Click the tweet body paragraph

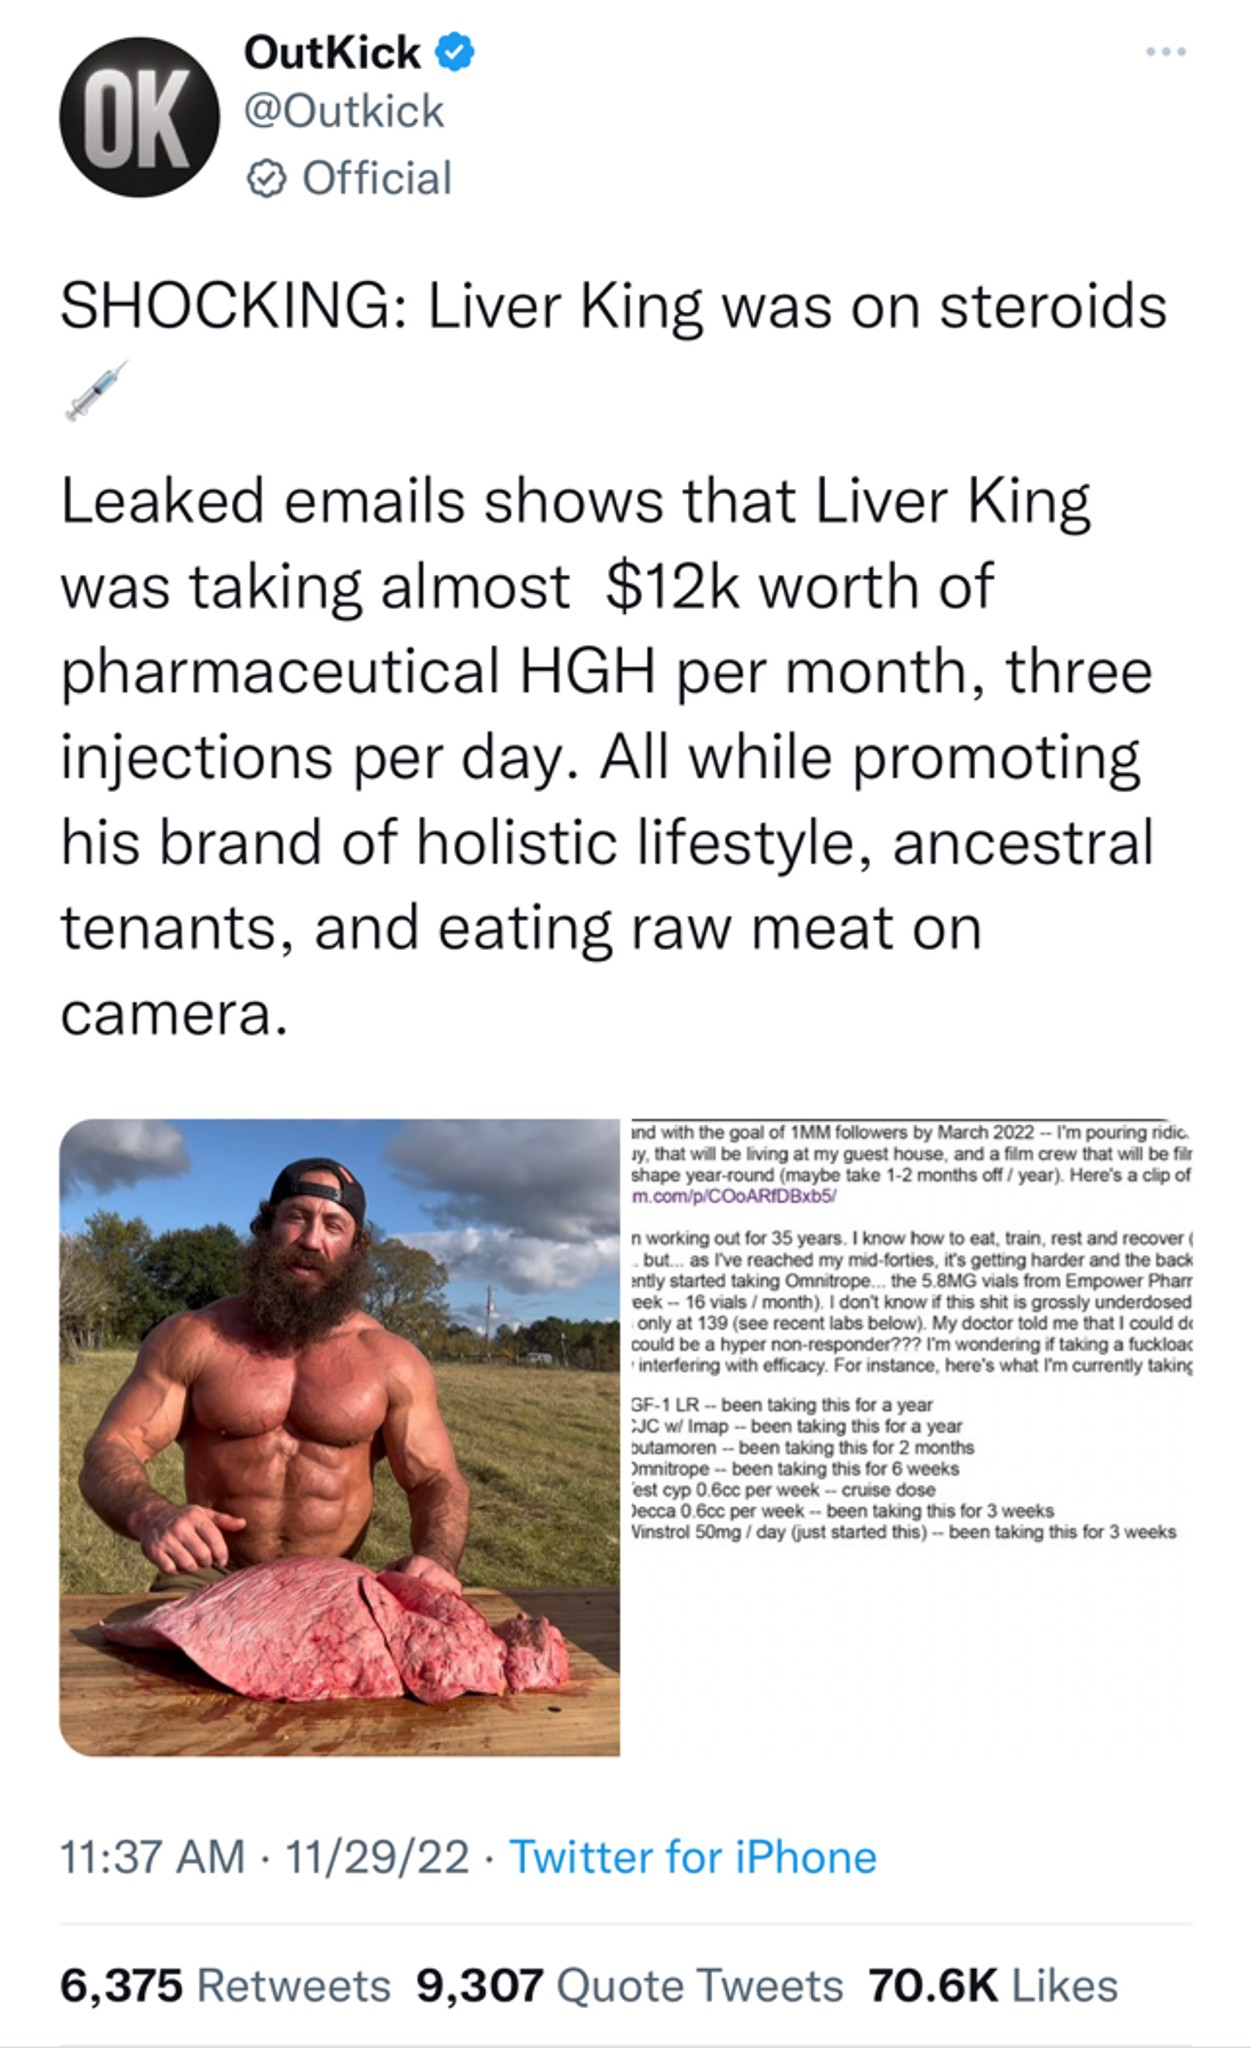(x=607, y=757)
